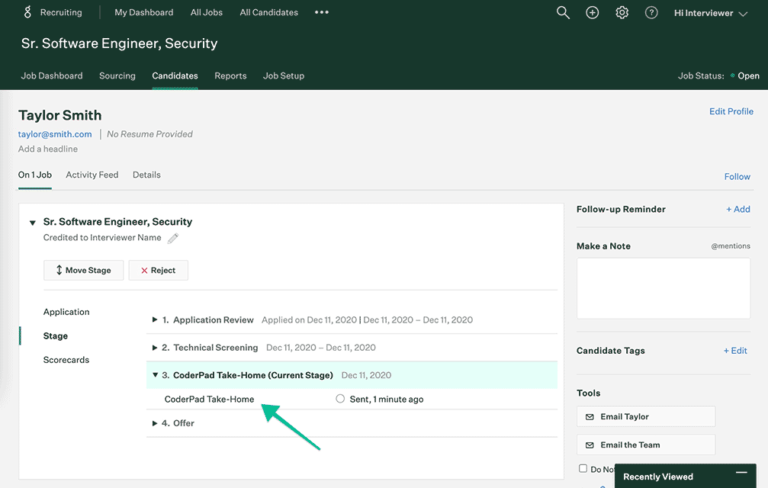Click the Greenhouse logo icon

26,13
